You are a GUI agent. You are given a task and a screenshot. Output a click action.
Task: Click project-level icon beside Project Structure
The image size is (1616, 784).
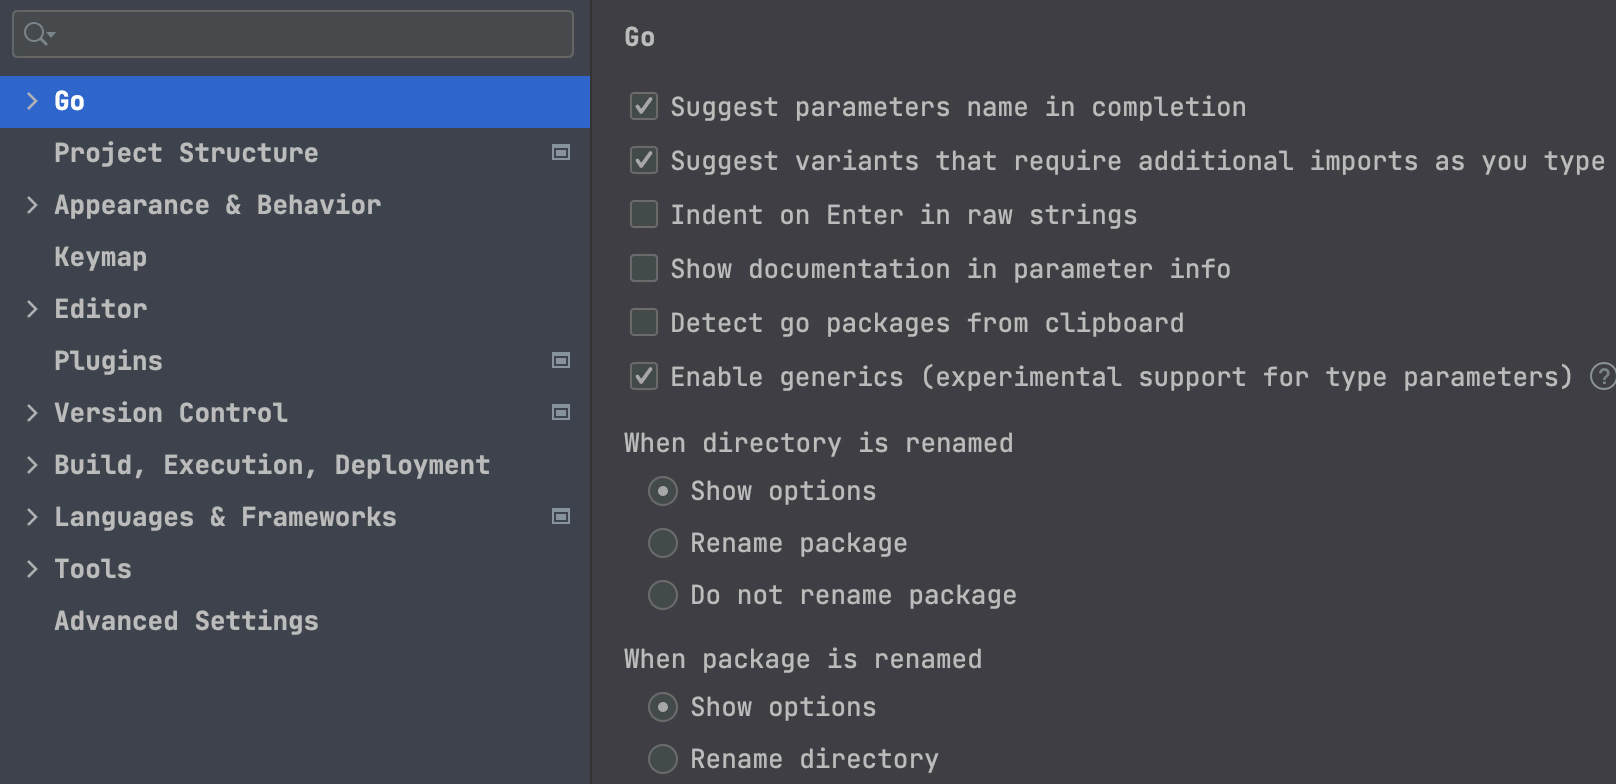pos(561,152)
